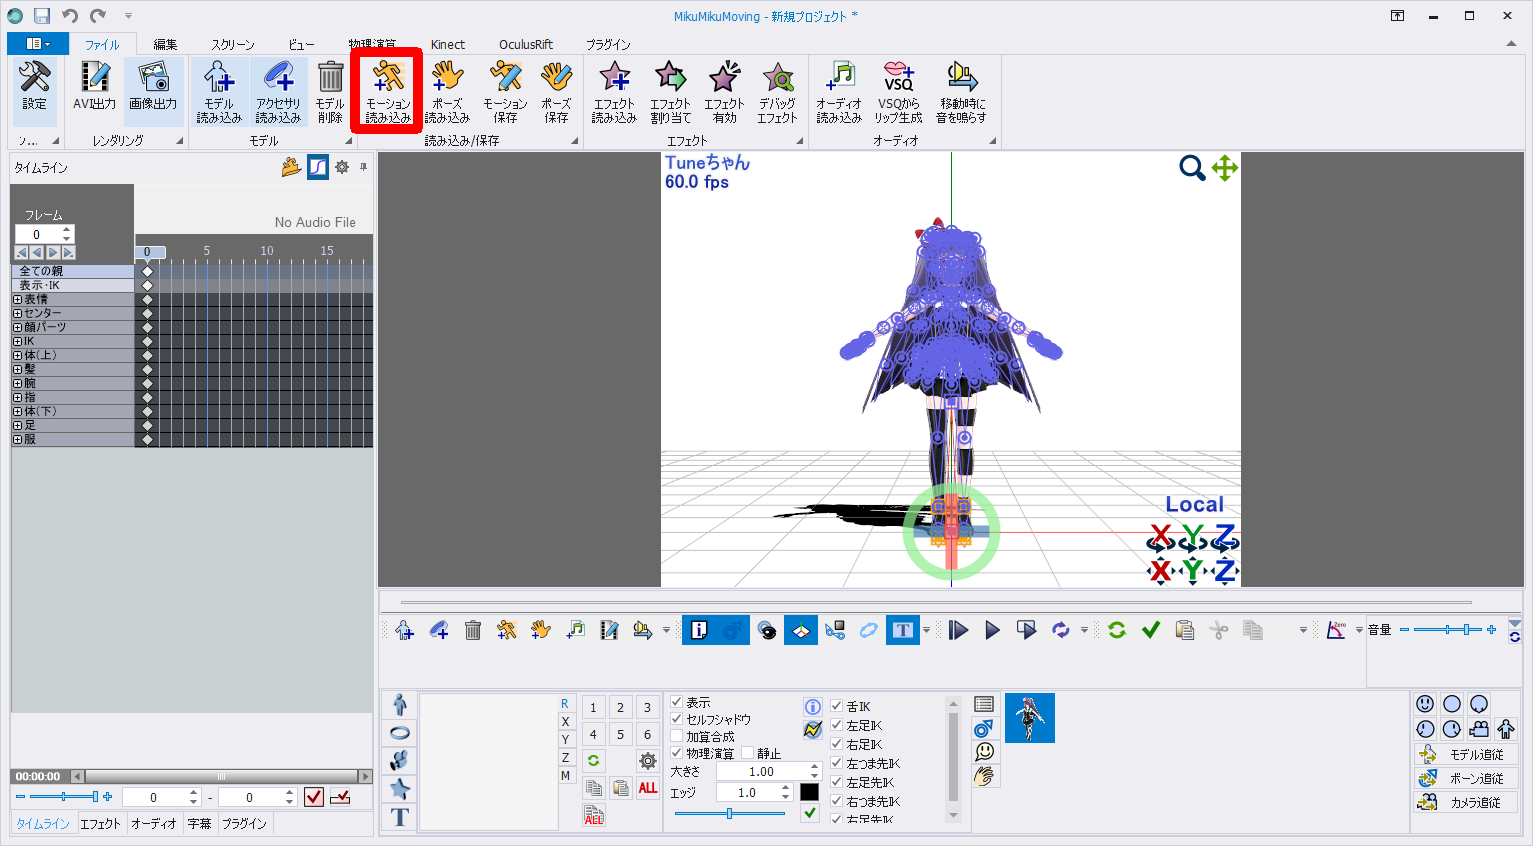The height and width of the screenshot is (846, 1533).
Task: Select the star effect icon in left panel
Action: point(400,789)
